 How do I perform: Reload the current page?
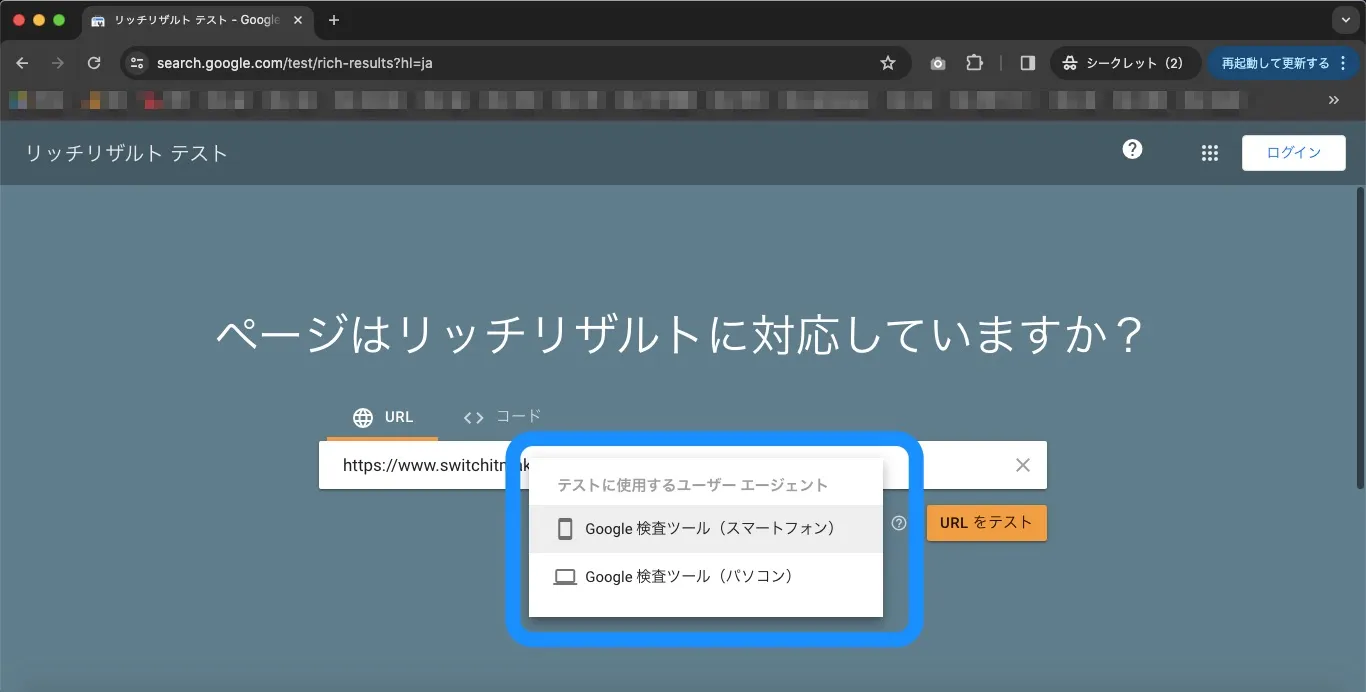pyautogui.click(x=94, y=63)
